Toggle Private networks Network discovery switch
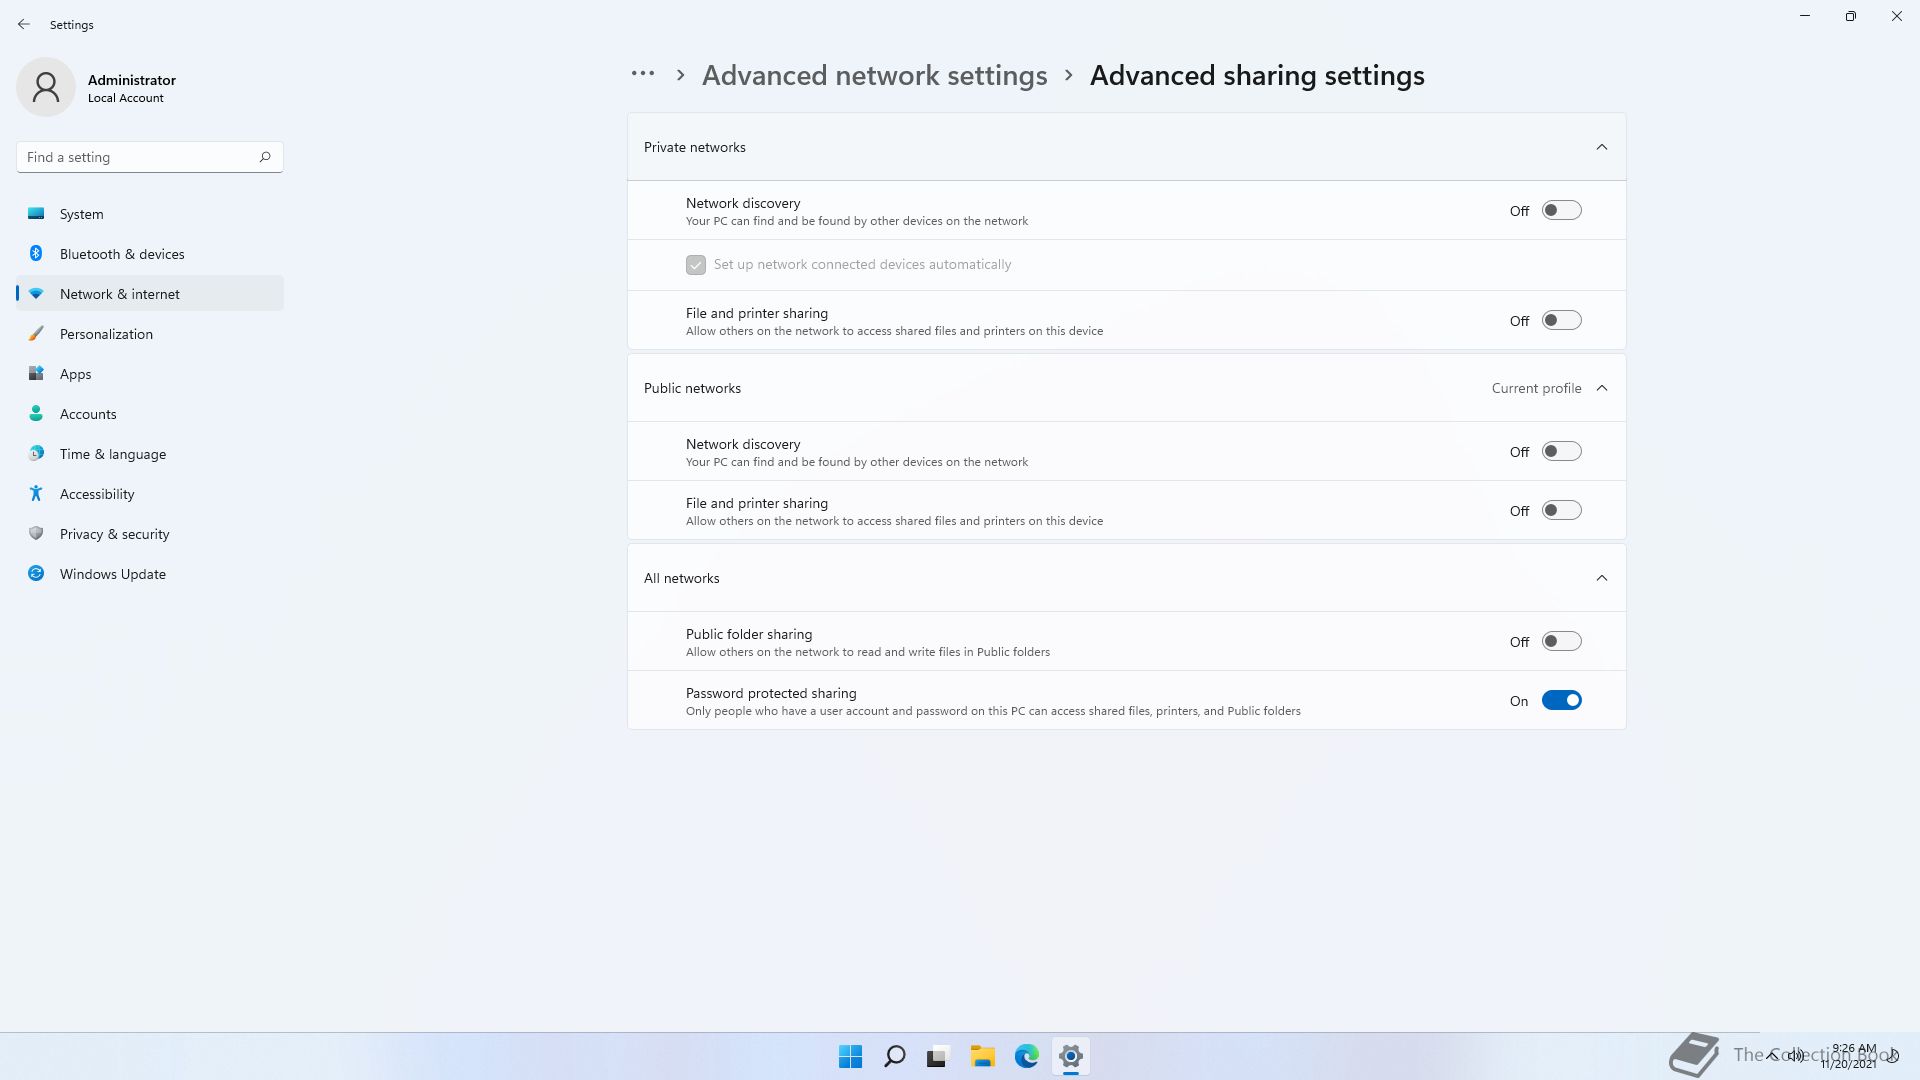The height and width of the screenshot is (1080, 1920). 1561,210
